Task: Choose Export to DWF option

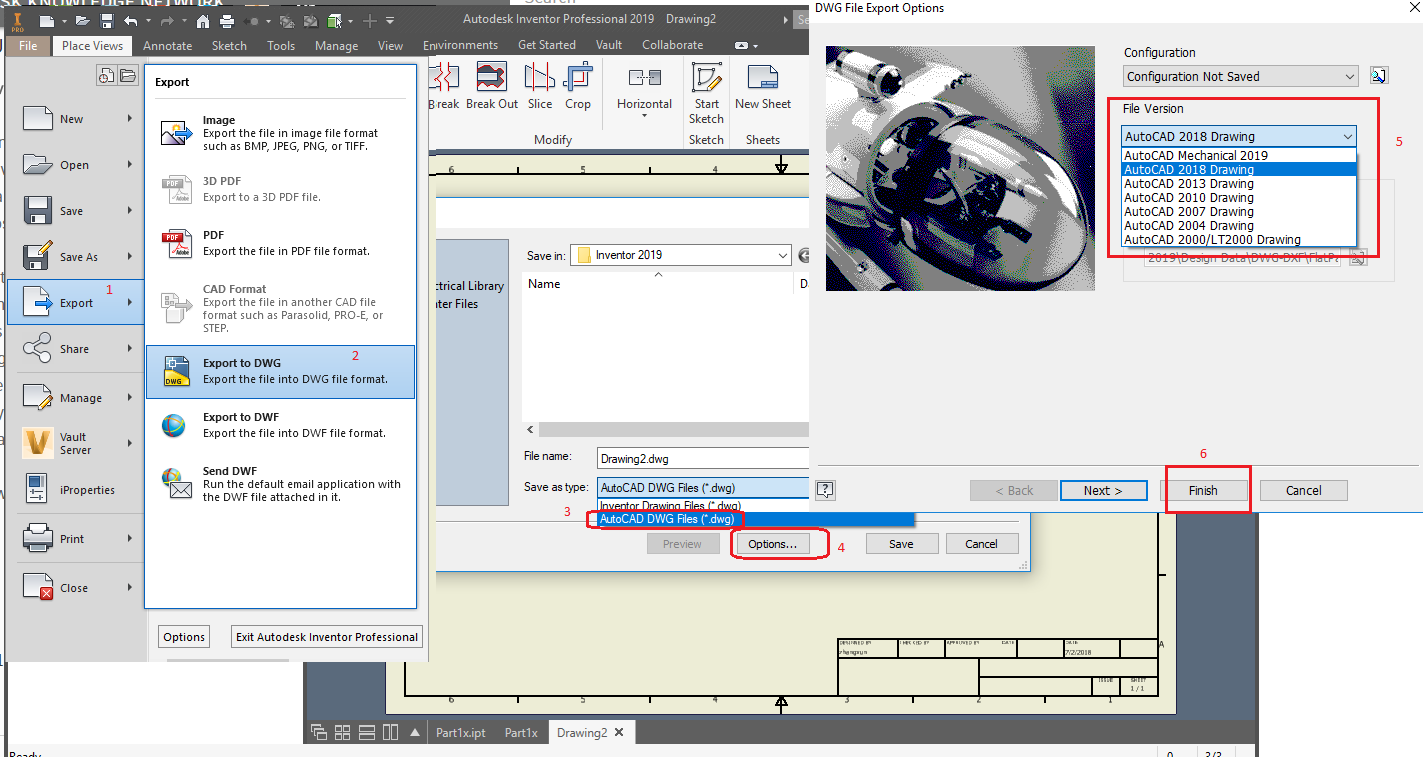Action: (x=280, y=425)
